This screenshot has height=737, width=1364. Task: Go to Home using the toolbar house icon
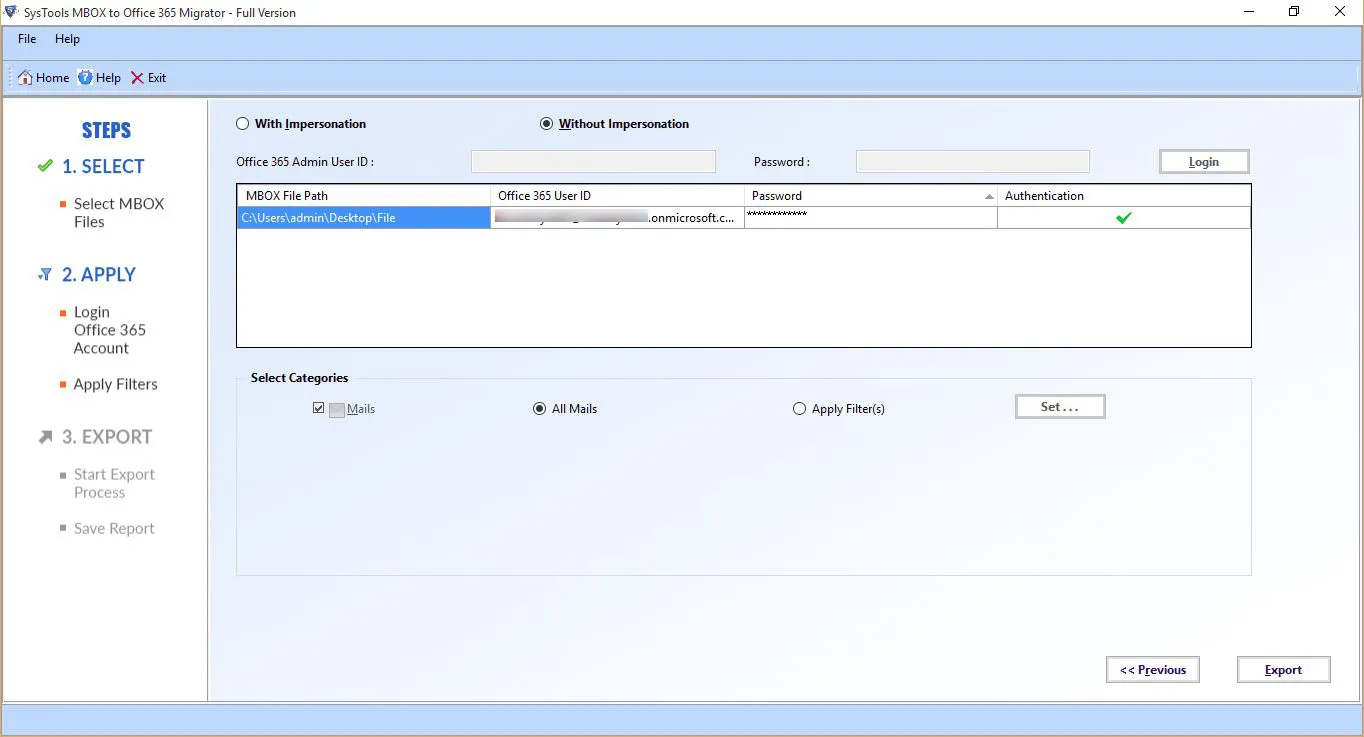pyautogui.click(x=26, y=78)
